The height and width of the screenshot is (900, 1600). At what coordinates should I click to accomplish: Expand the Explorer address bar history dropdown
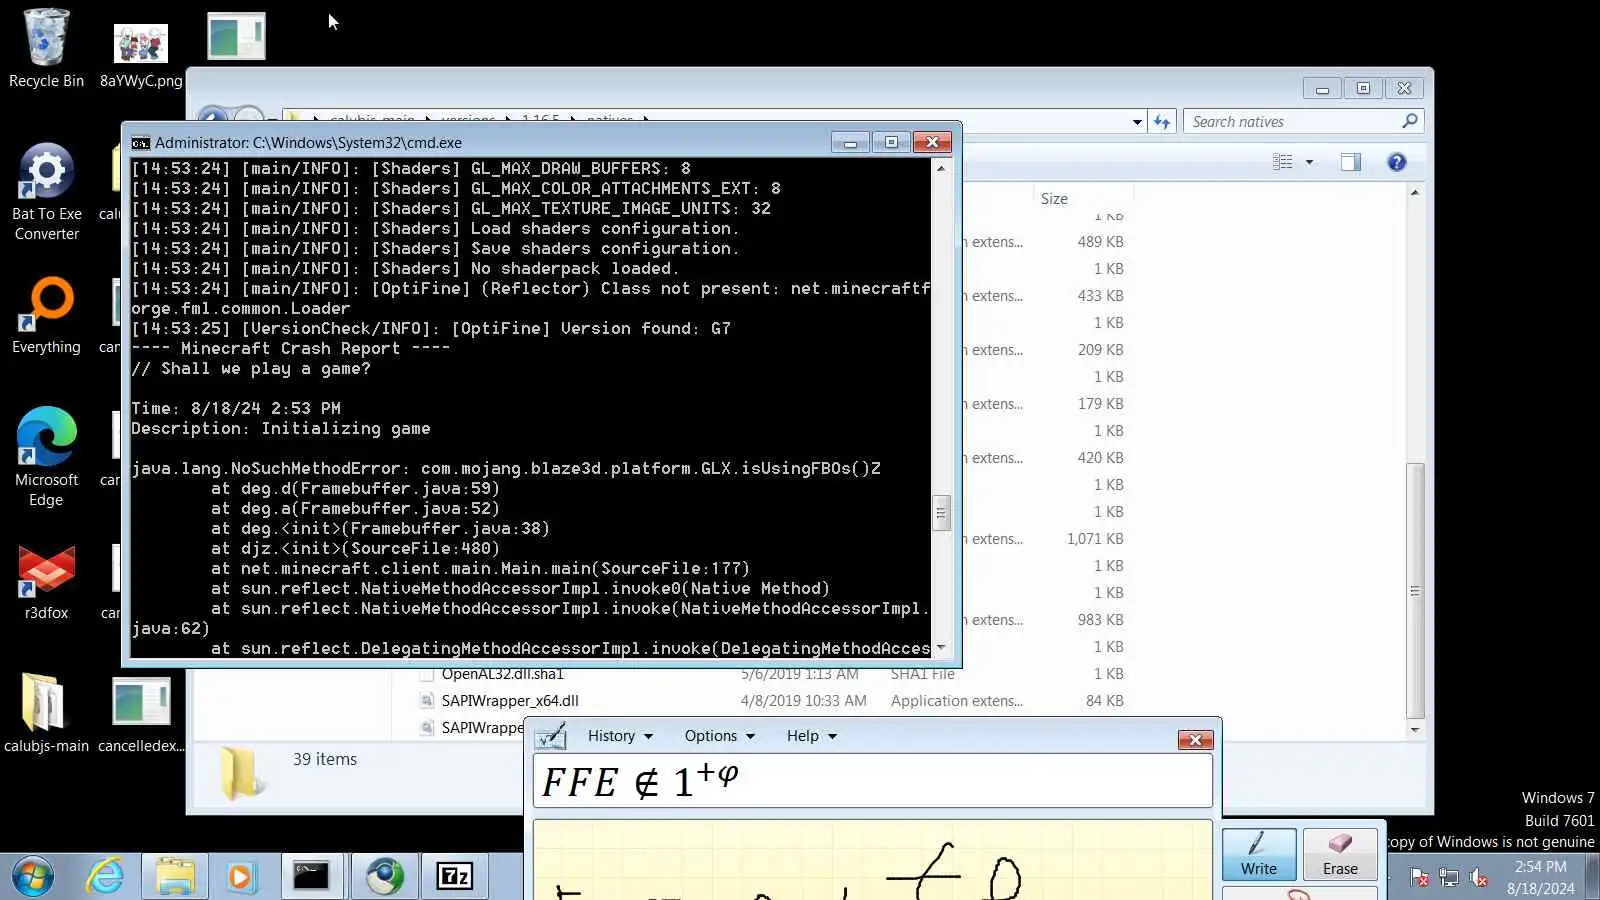(x=1137, y=122)
